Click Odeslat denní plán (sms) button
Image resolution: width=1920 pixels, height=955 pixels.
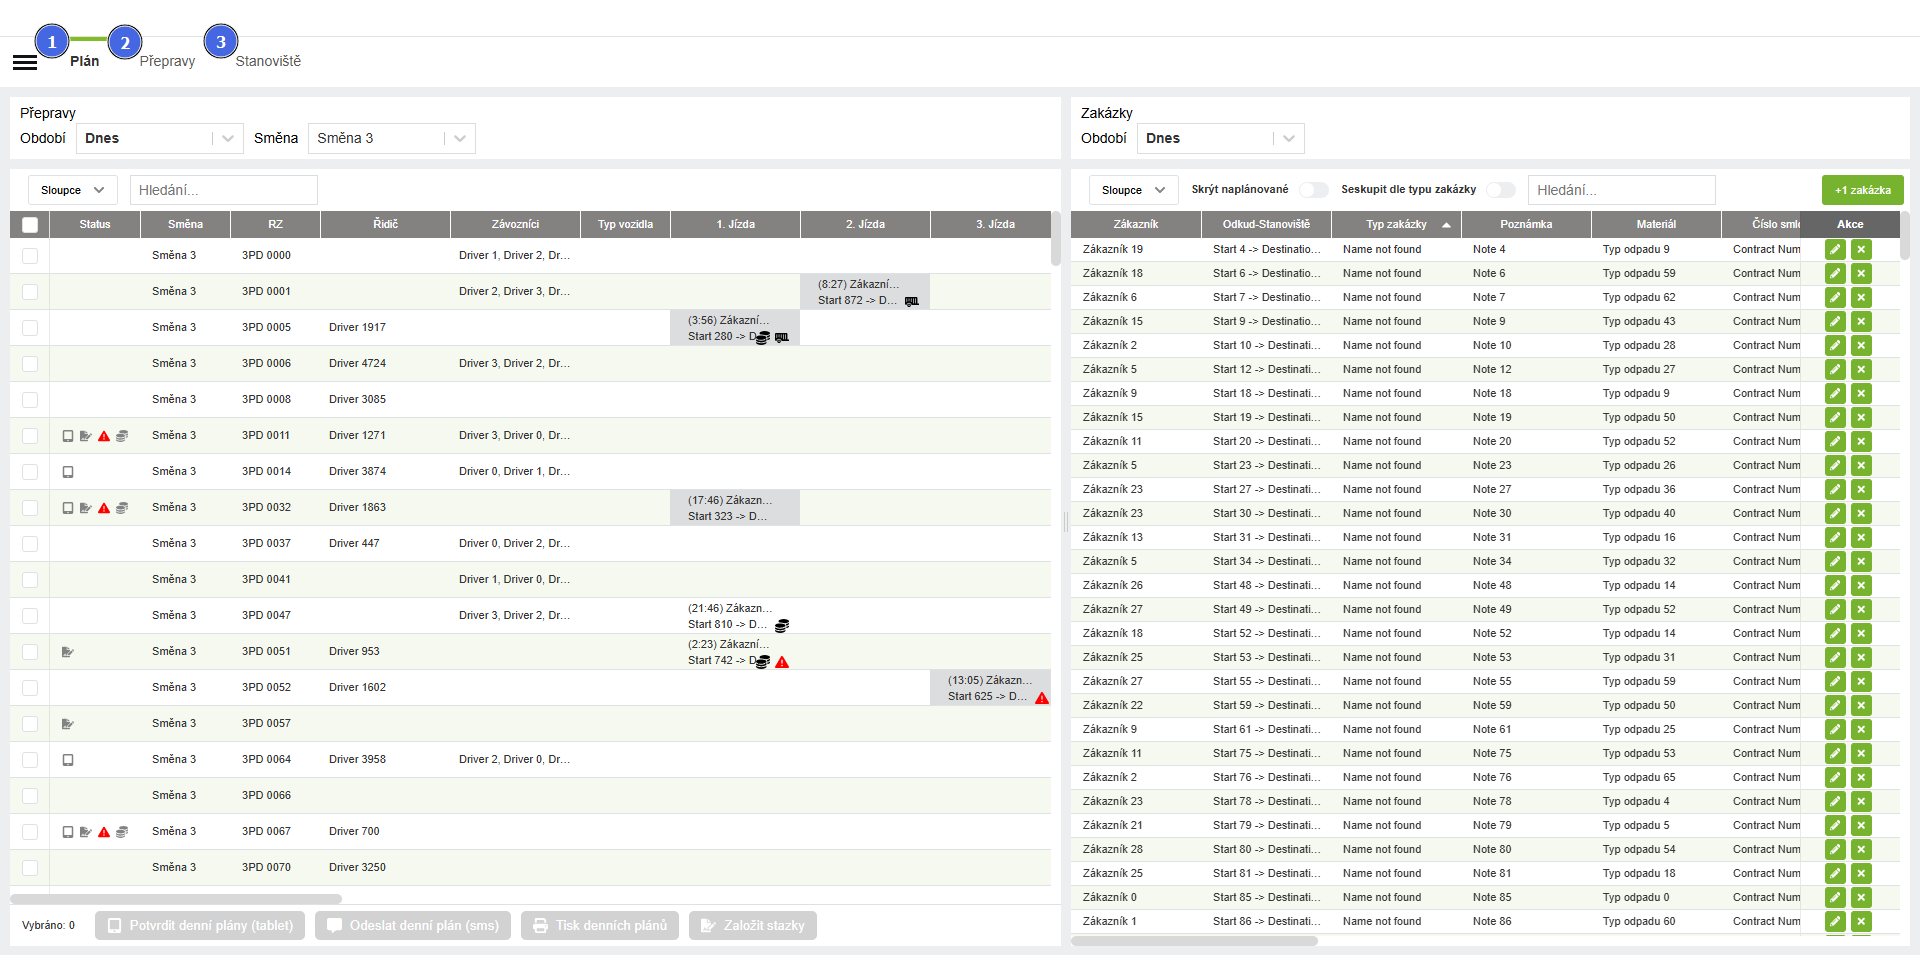pyautogui.click(x=413, y=925)
